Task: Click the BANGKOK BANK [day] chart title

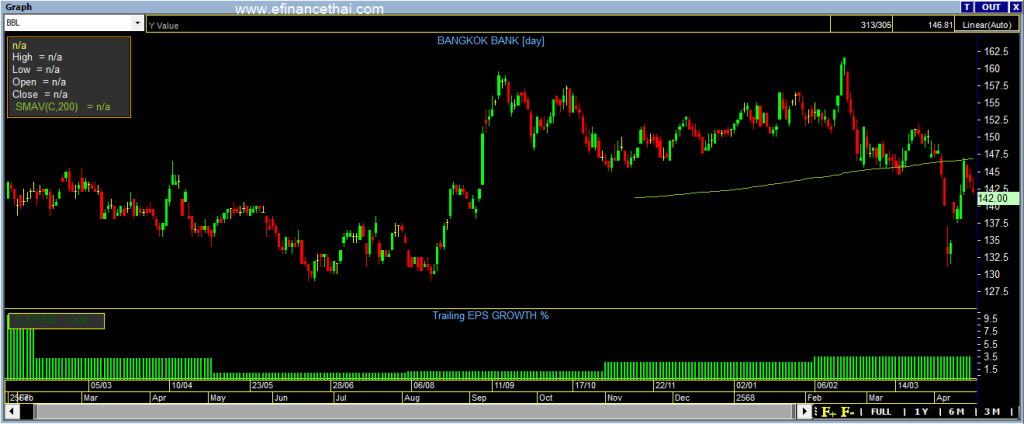Action: (x=489, y=40)
